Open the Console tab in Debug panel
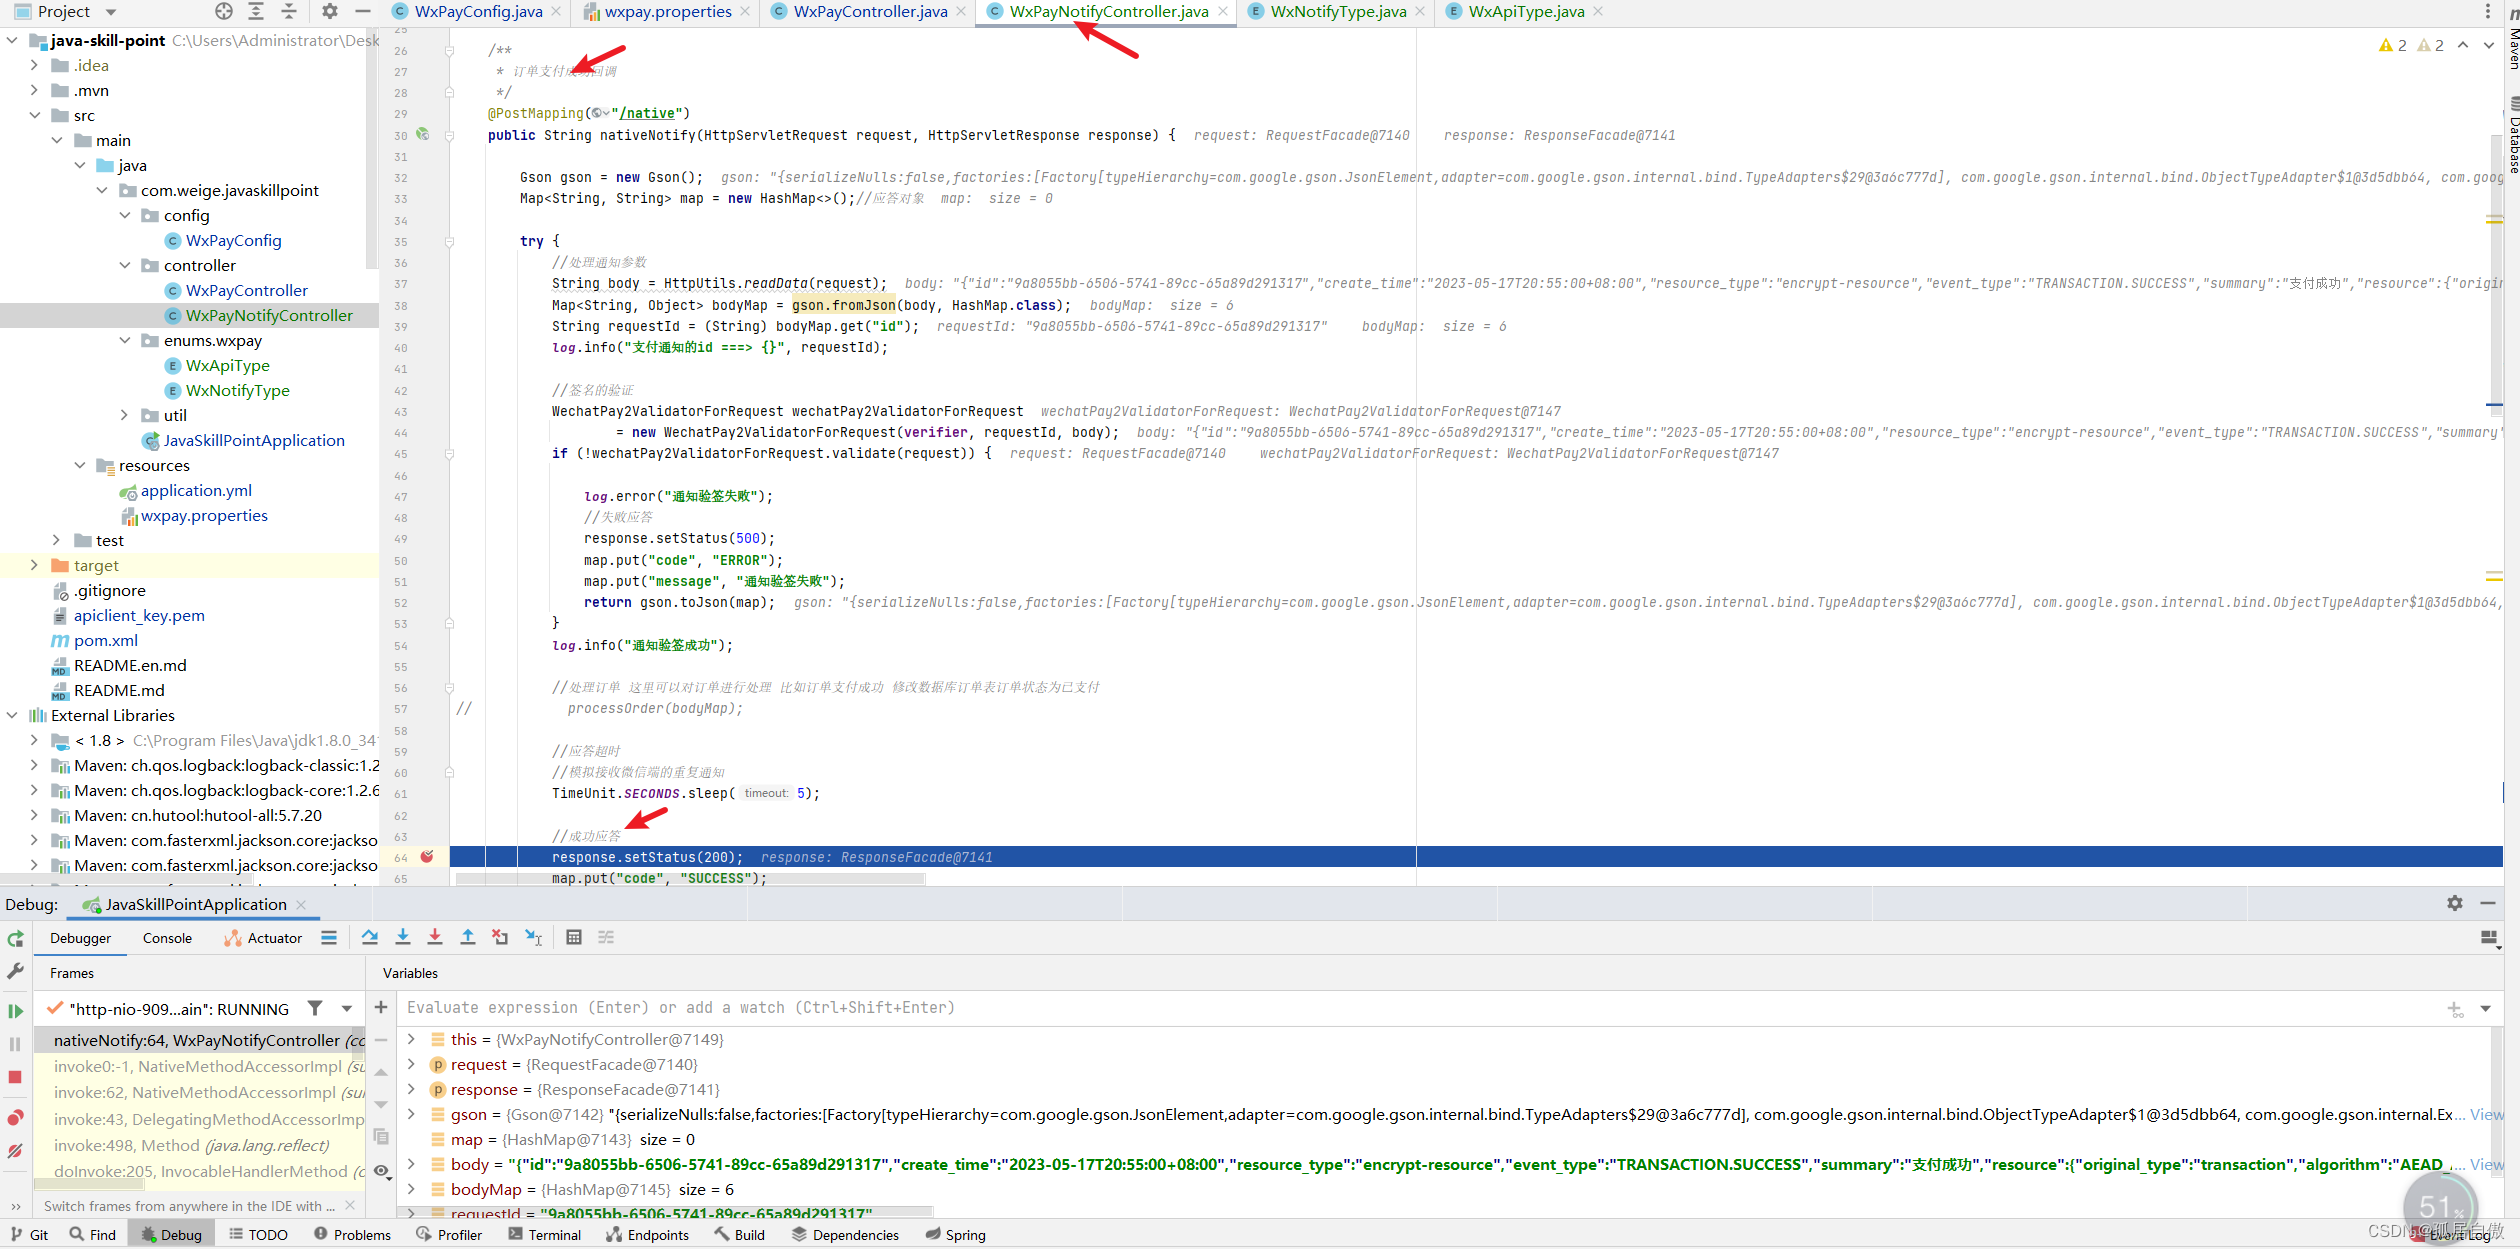The image size is (2520, 1249). [167, 938]
